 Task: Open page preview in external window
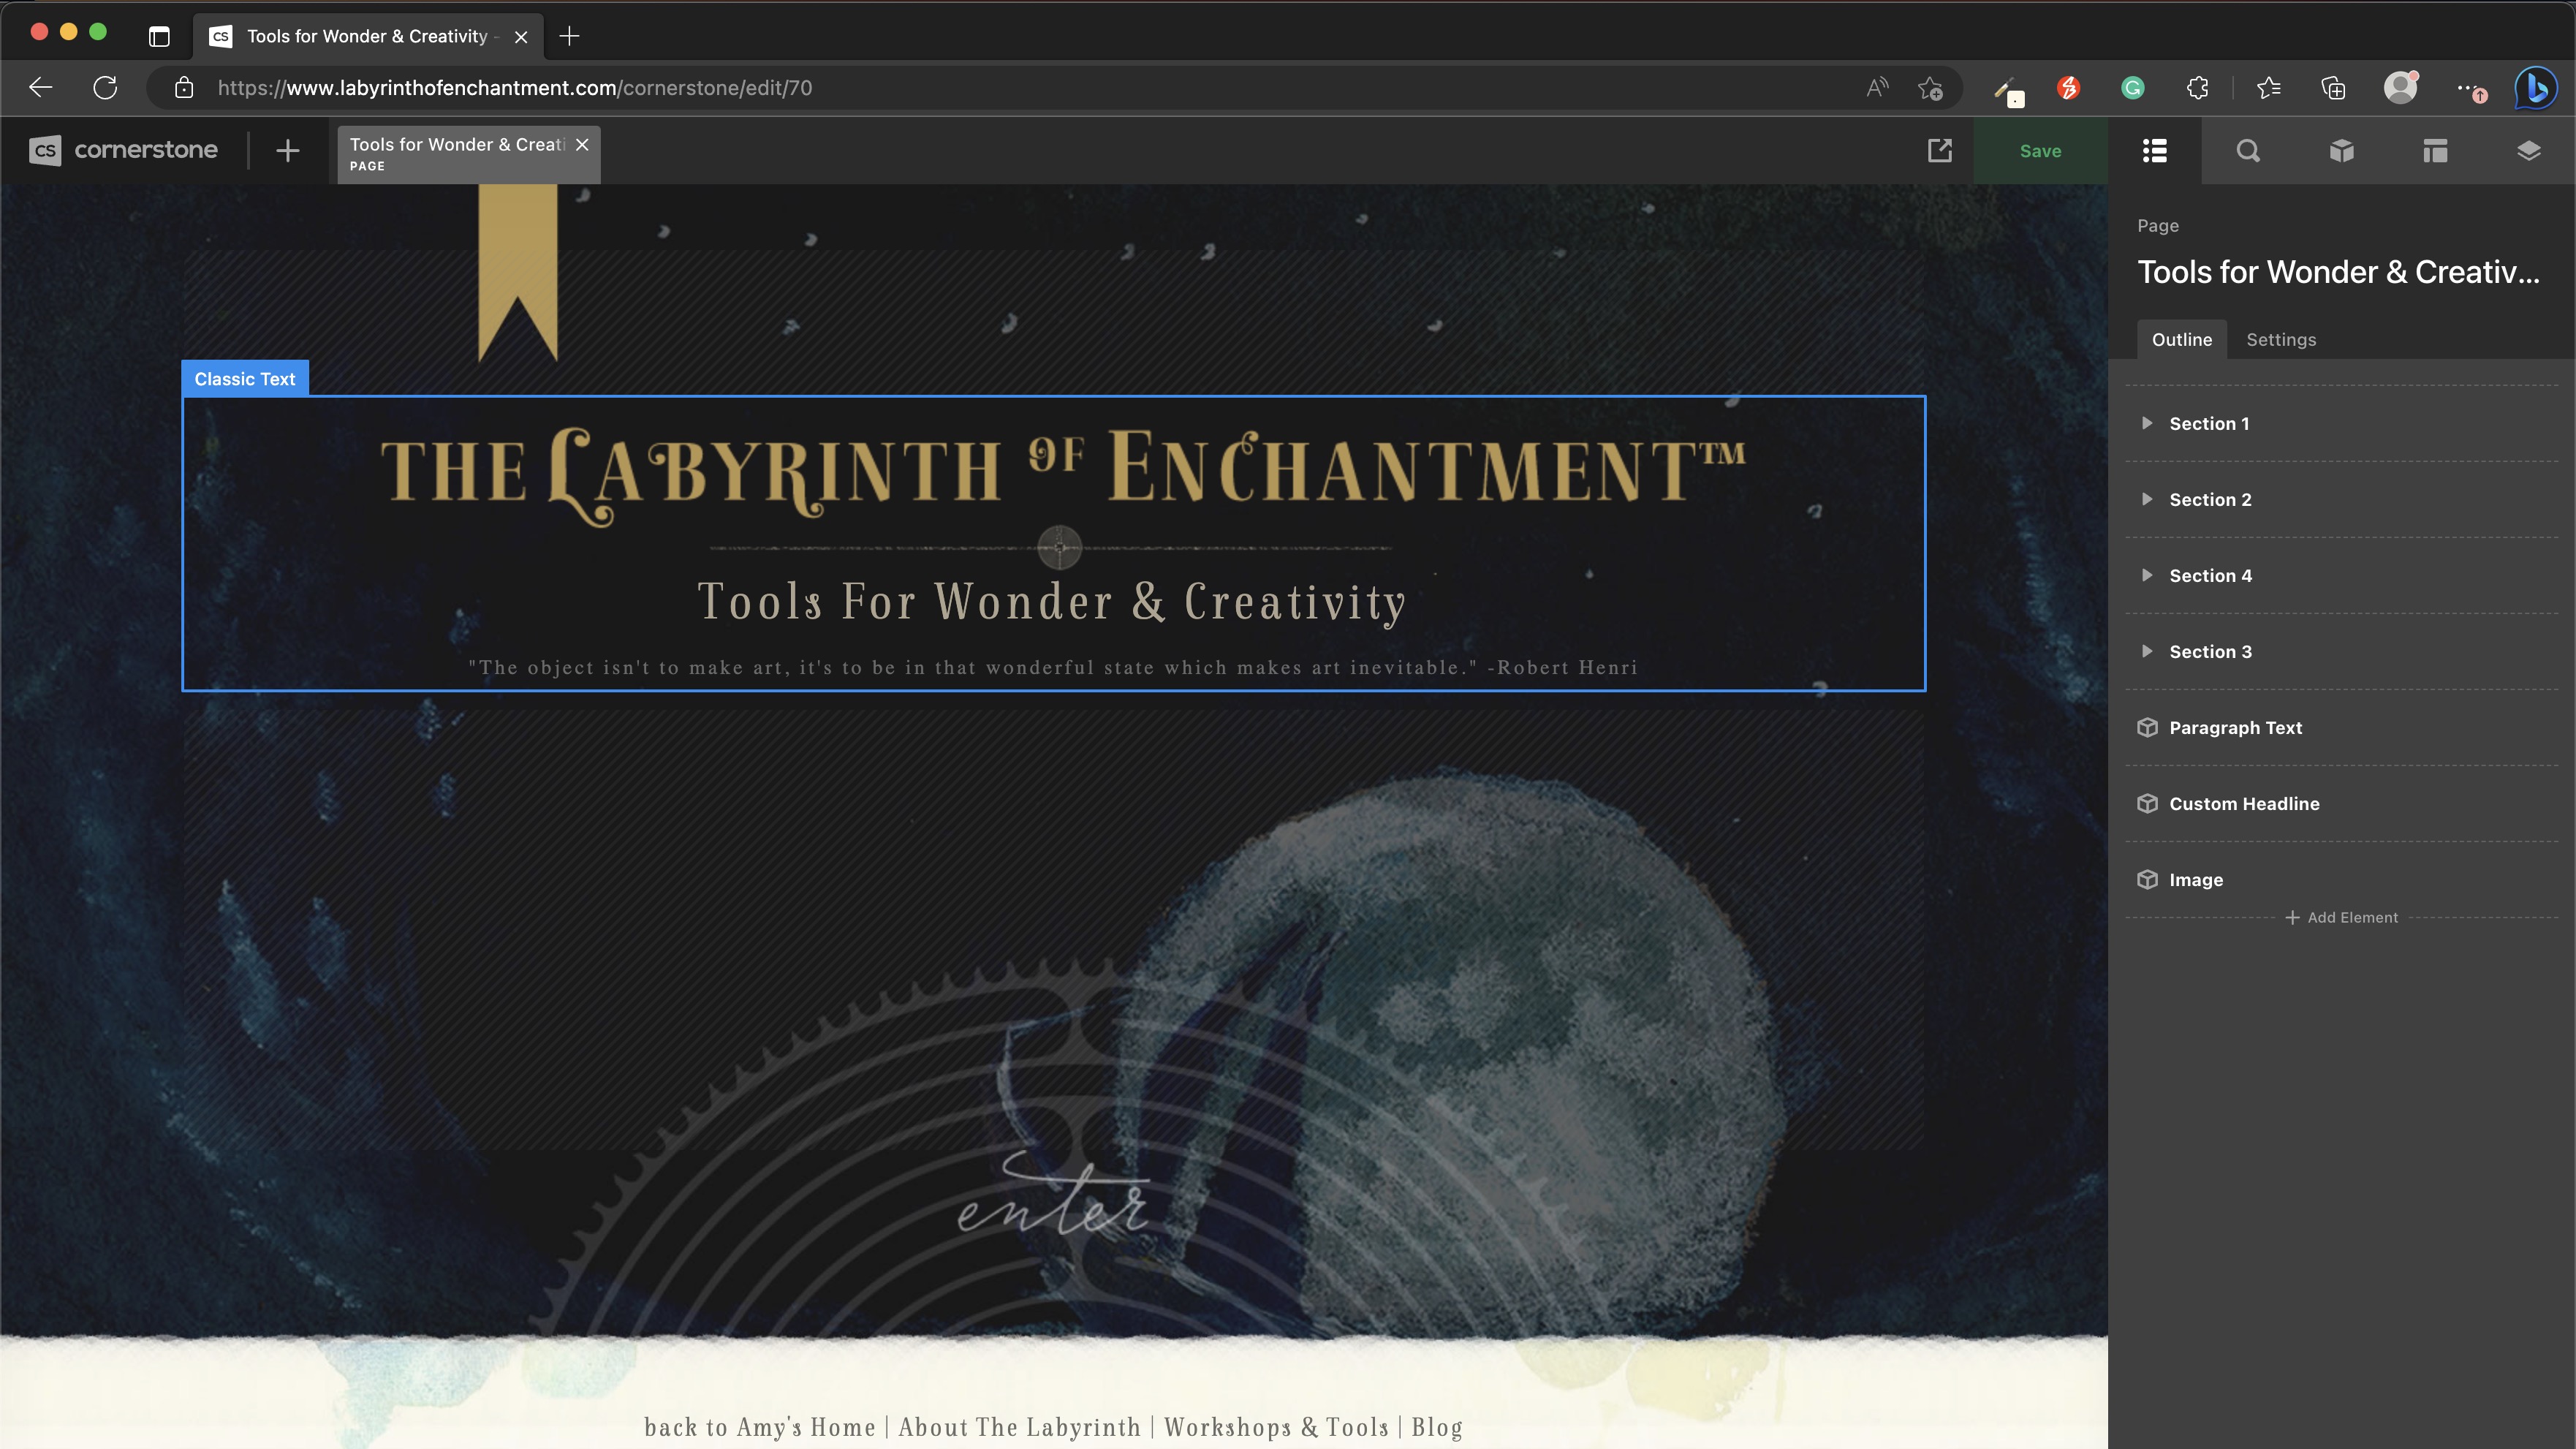[1939, 150]
